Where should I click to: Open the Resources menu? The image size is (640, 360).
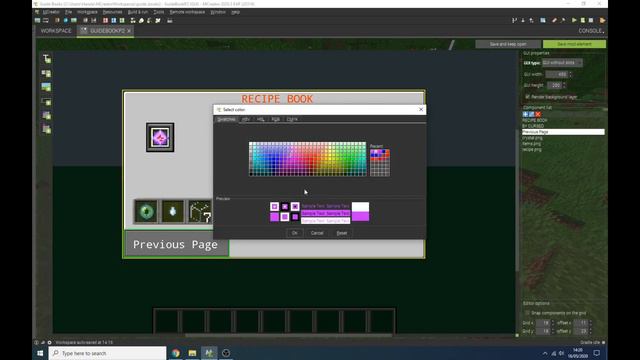pos(112,12)
